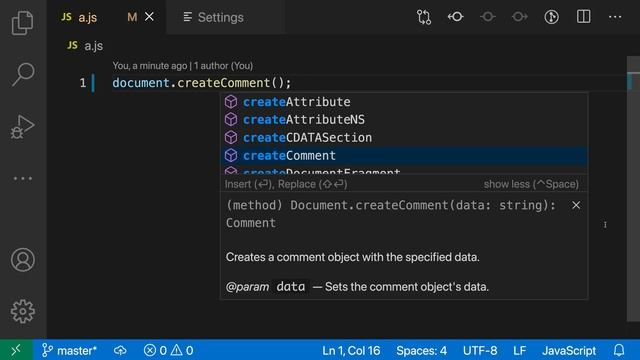Click the document.createComment code line
The width and height of the screenshot is (640, 360).
(x=202, y=83)
